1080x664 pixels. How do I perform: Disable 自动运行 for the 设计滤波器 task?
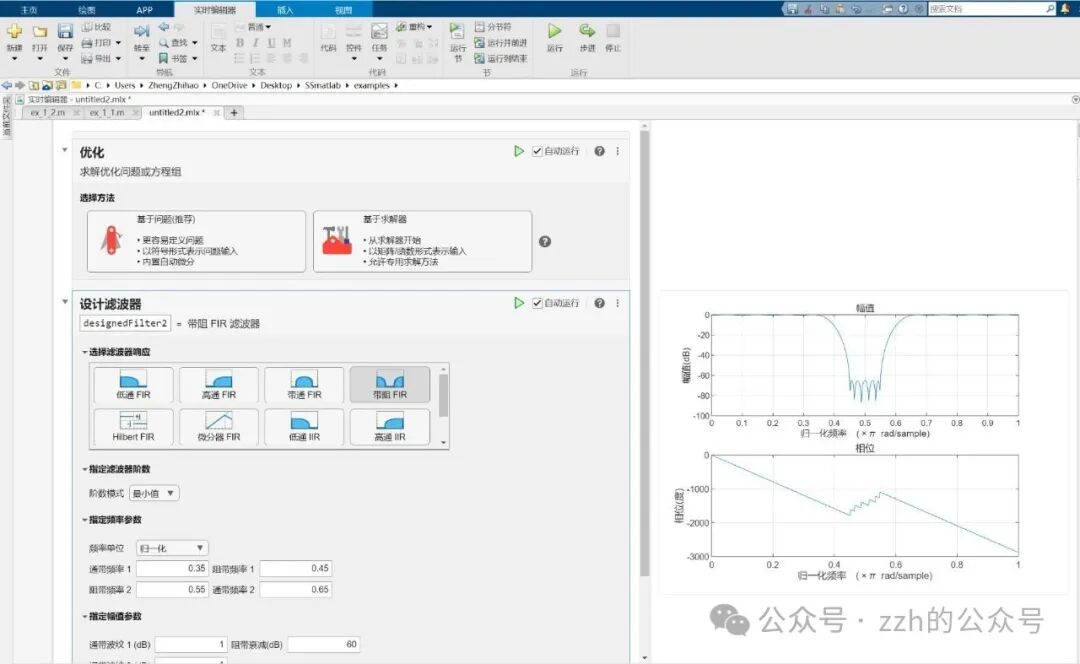click(538, 303)
